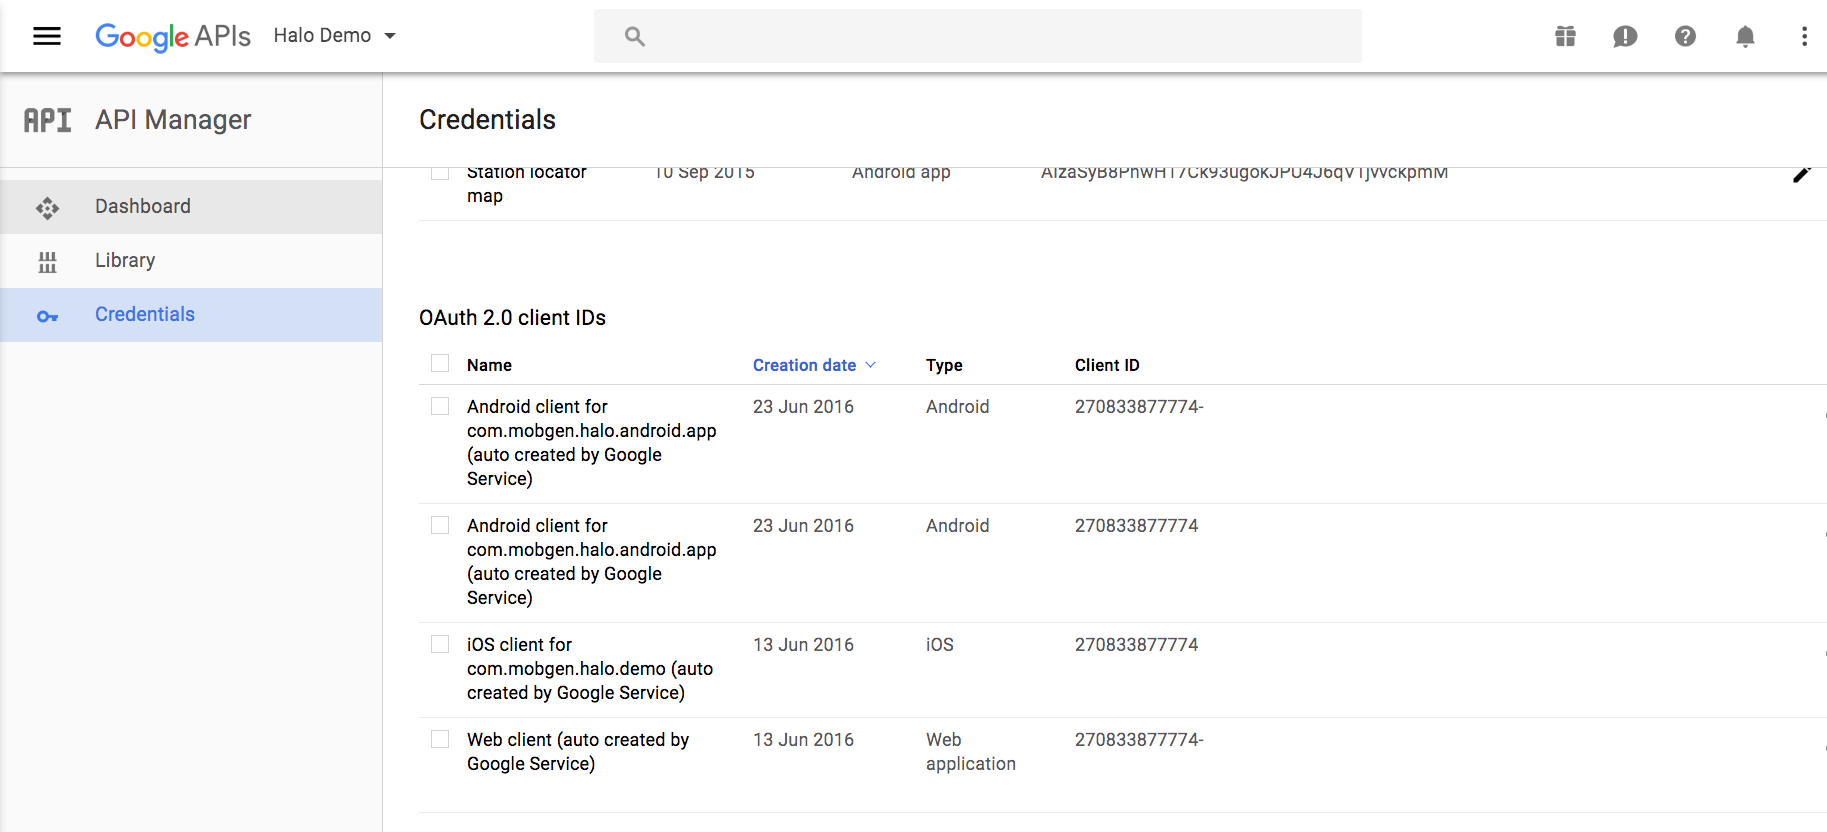Go to Dashboard in sidebar

191,207
